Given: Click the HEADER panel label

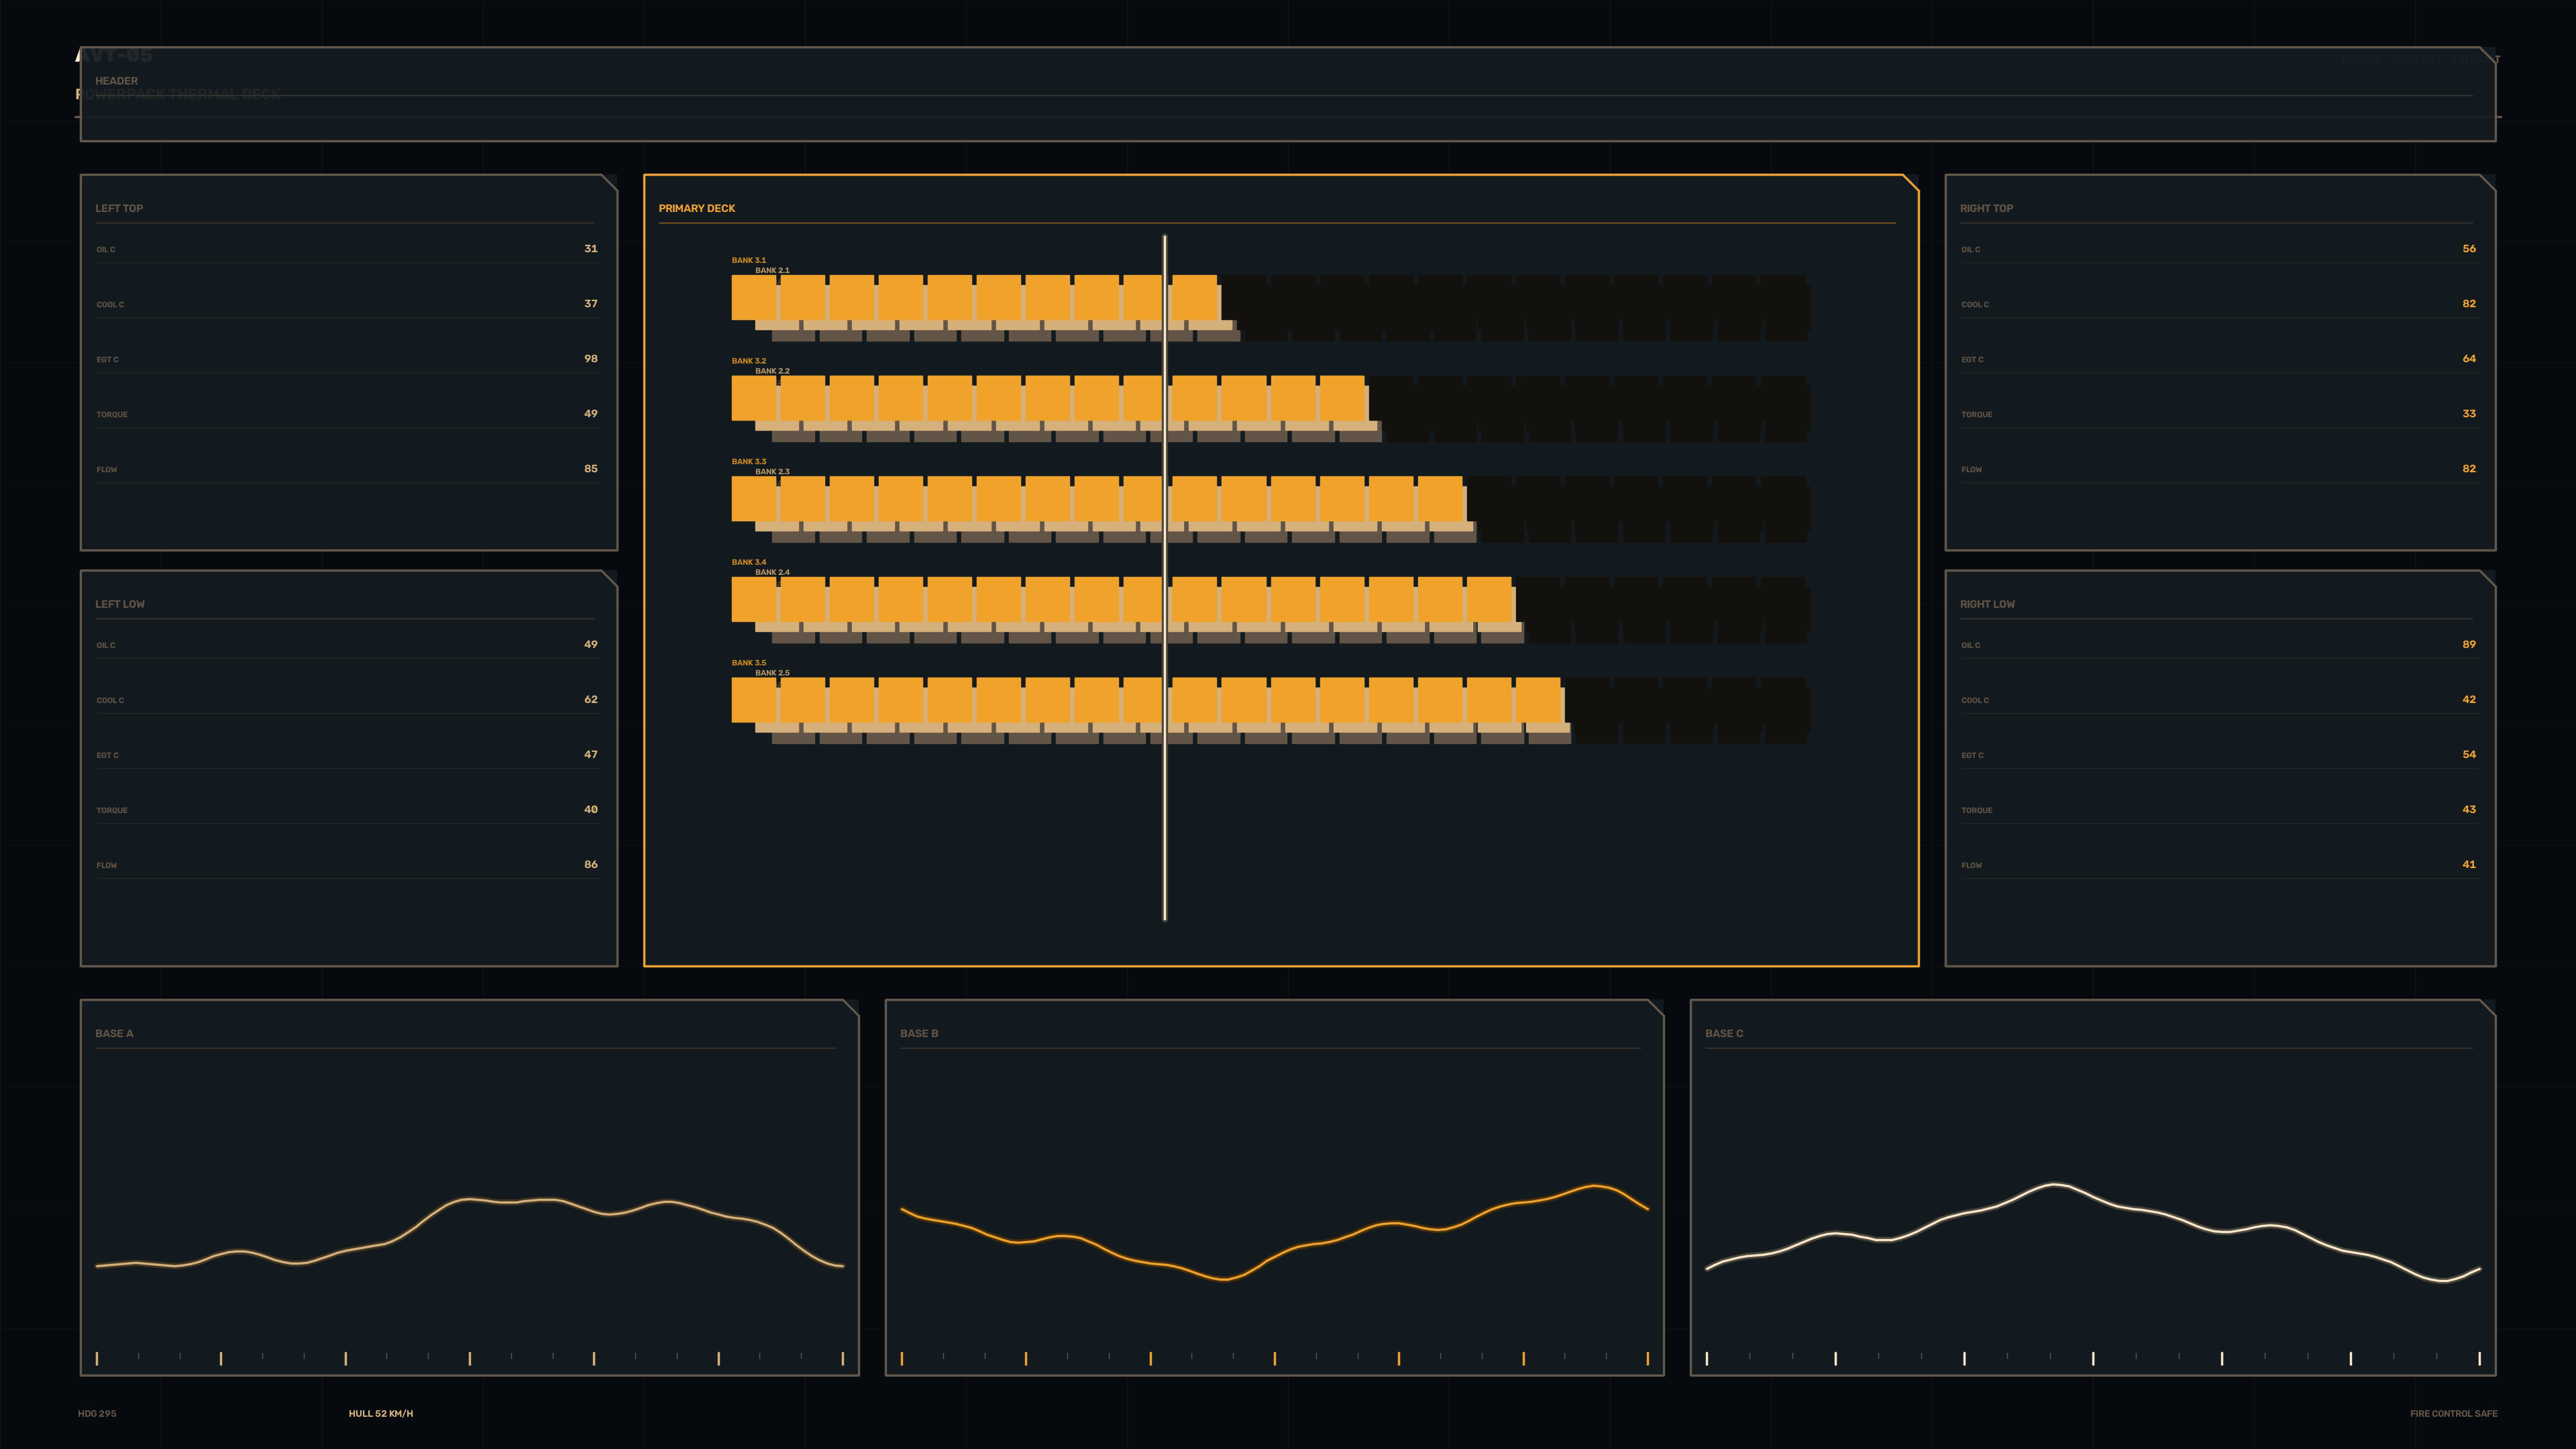Looking at the screenshot, I should coord(116,81).
